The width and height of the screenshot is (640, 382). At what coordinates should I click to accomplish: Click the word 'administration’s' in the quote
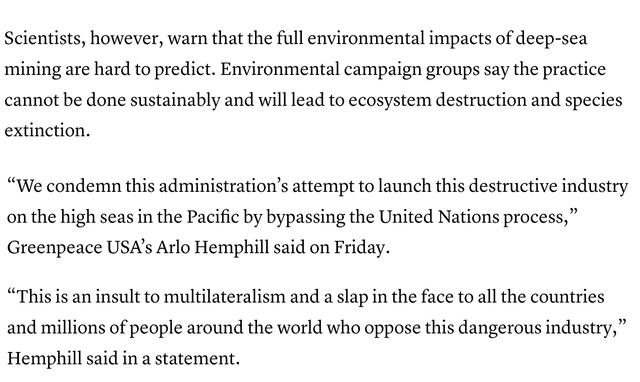pos(223,186)
